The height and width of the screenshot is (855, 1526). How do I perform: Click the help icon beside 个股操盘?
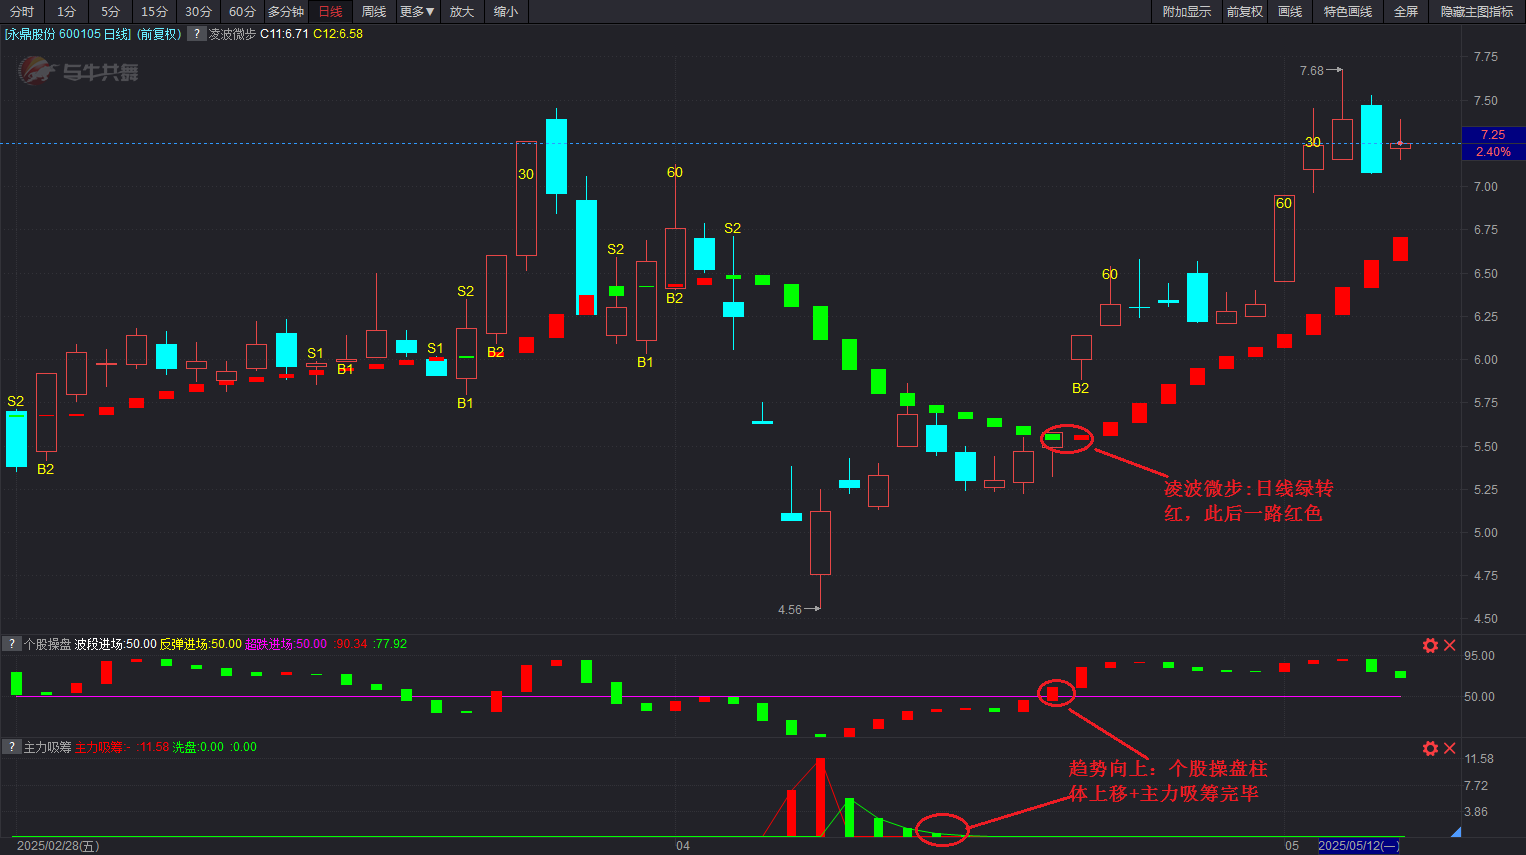pyautogui.click(x=11, y=644)
